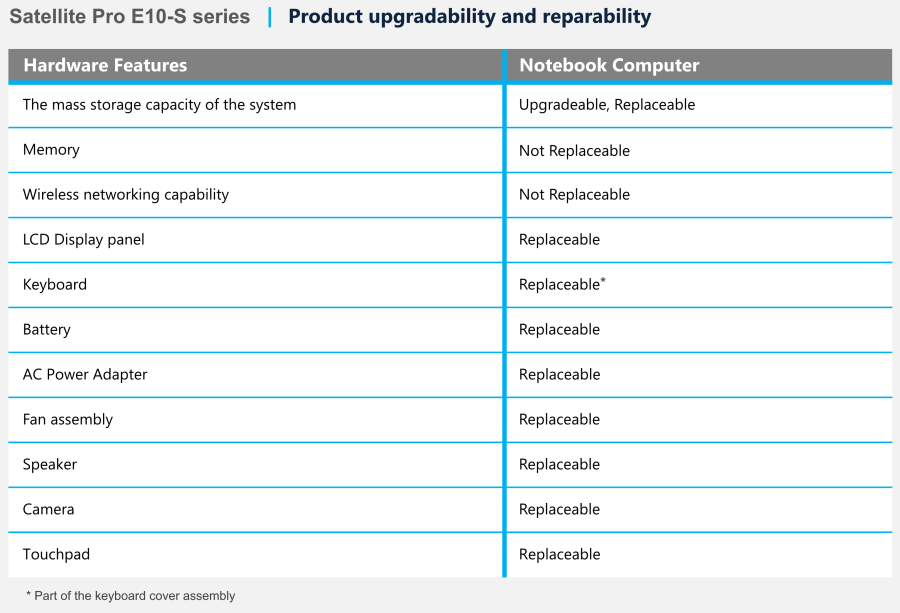
Task: Click the keyboard cover assembly footnote
Action: coord(131,596)
